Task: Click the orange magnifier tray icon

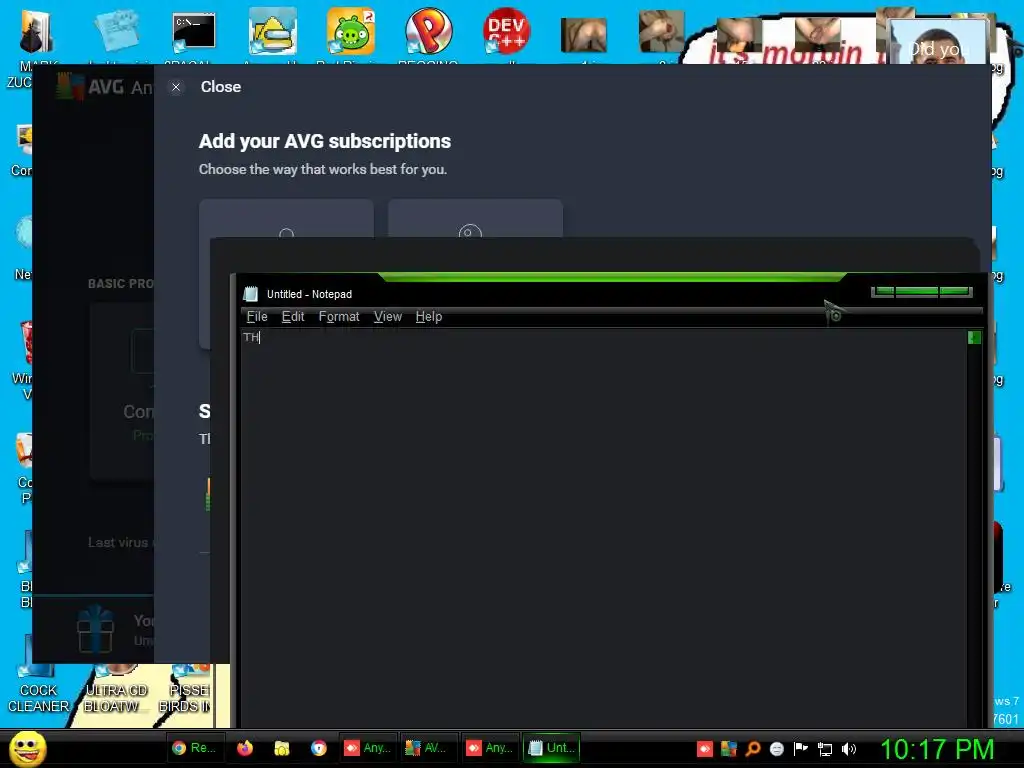Action: point(753,749)
